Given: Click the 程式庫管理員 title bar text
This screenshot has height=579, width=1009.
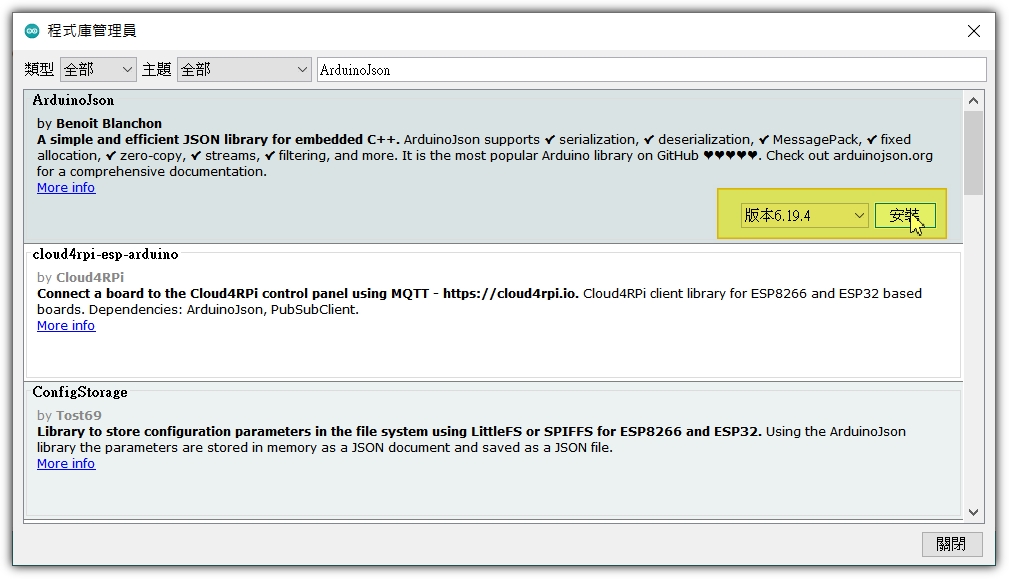Looking at the screenshot, I should (92, 31).
